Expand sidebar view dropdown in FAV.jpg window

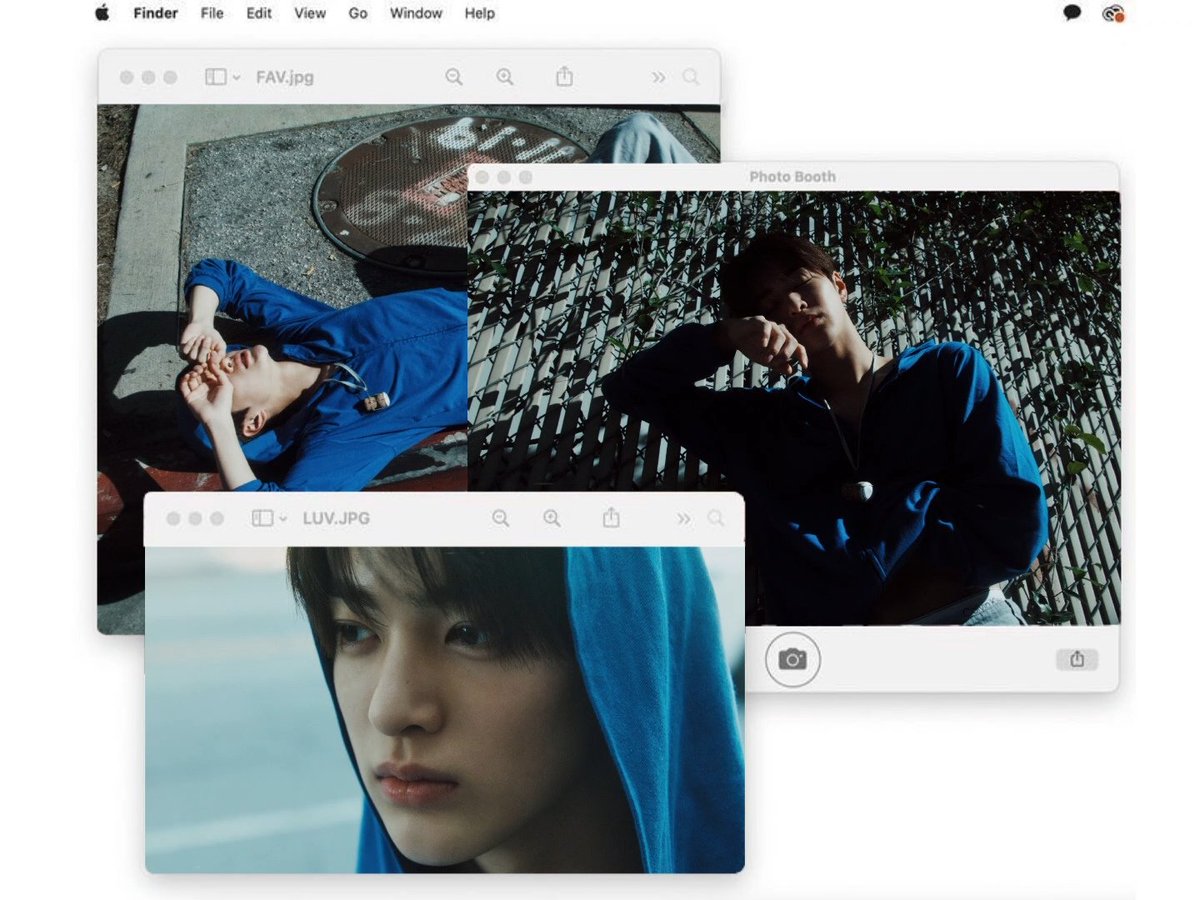[236, 77]
